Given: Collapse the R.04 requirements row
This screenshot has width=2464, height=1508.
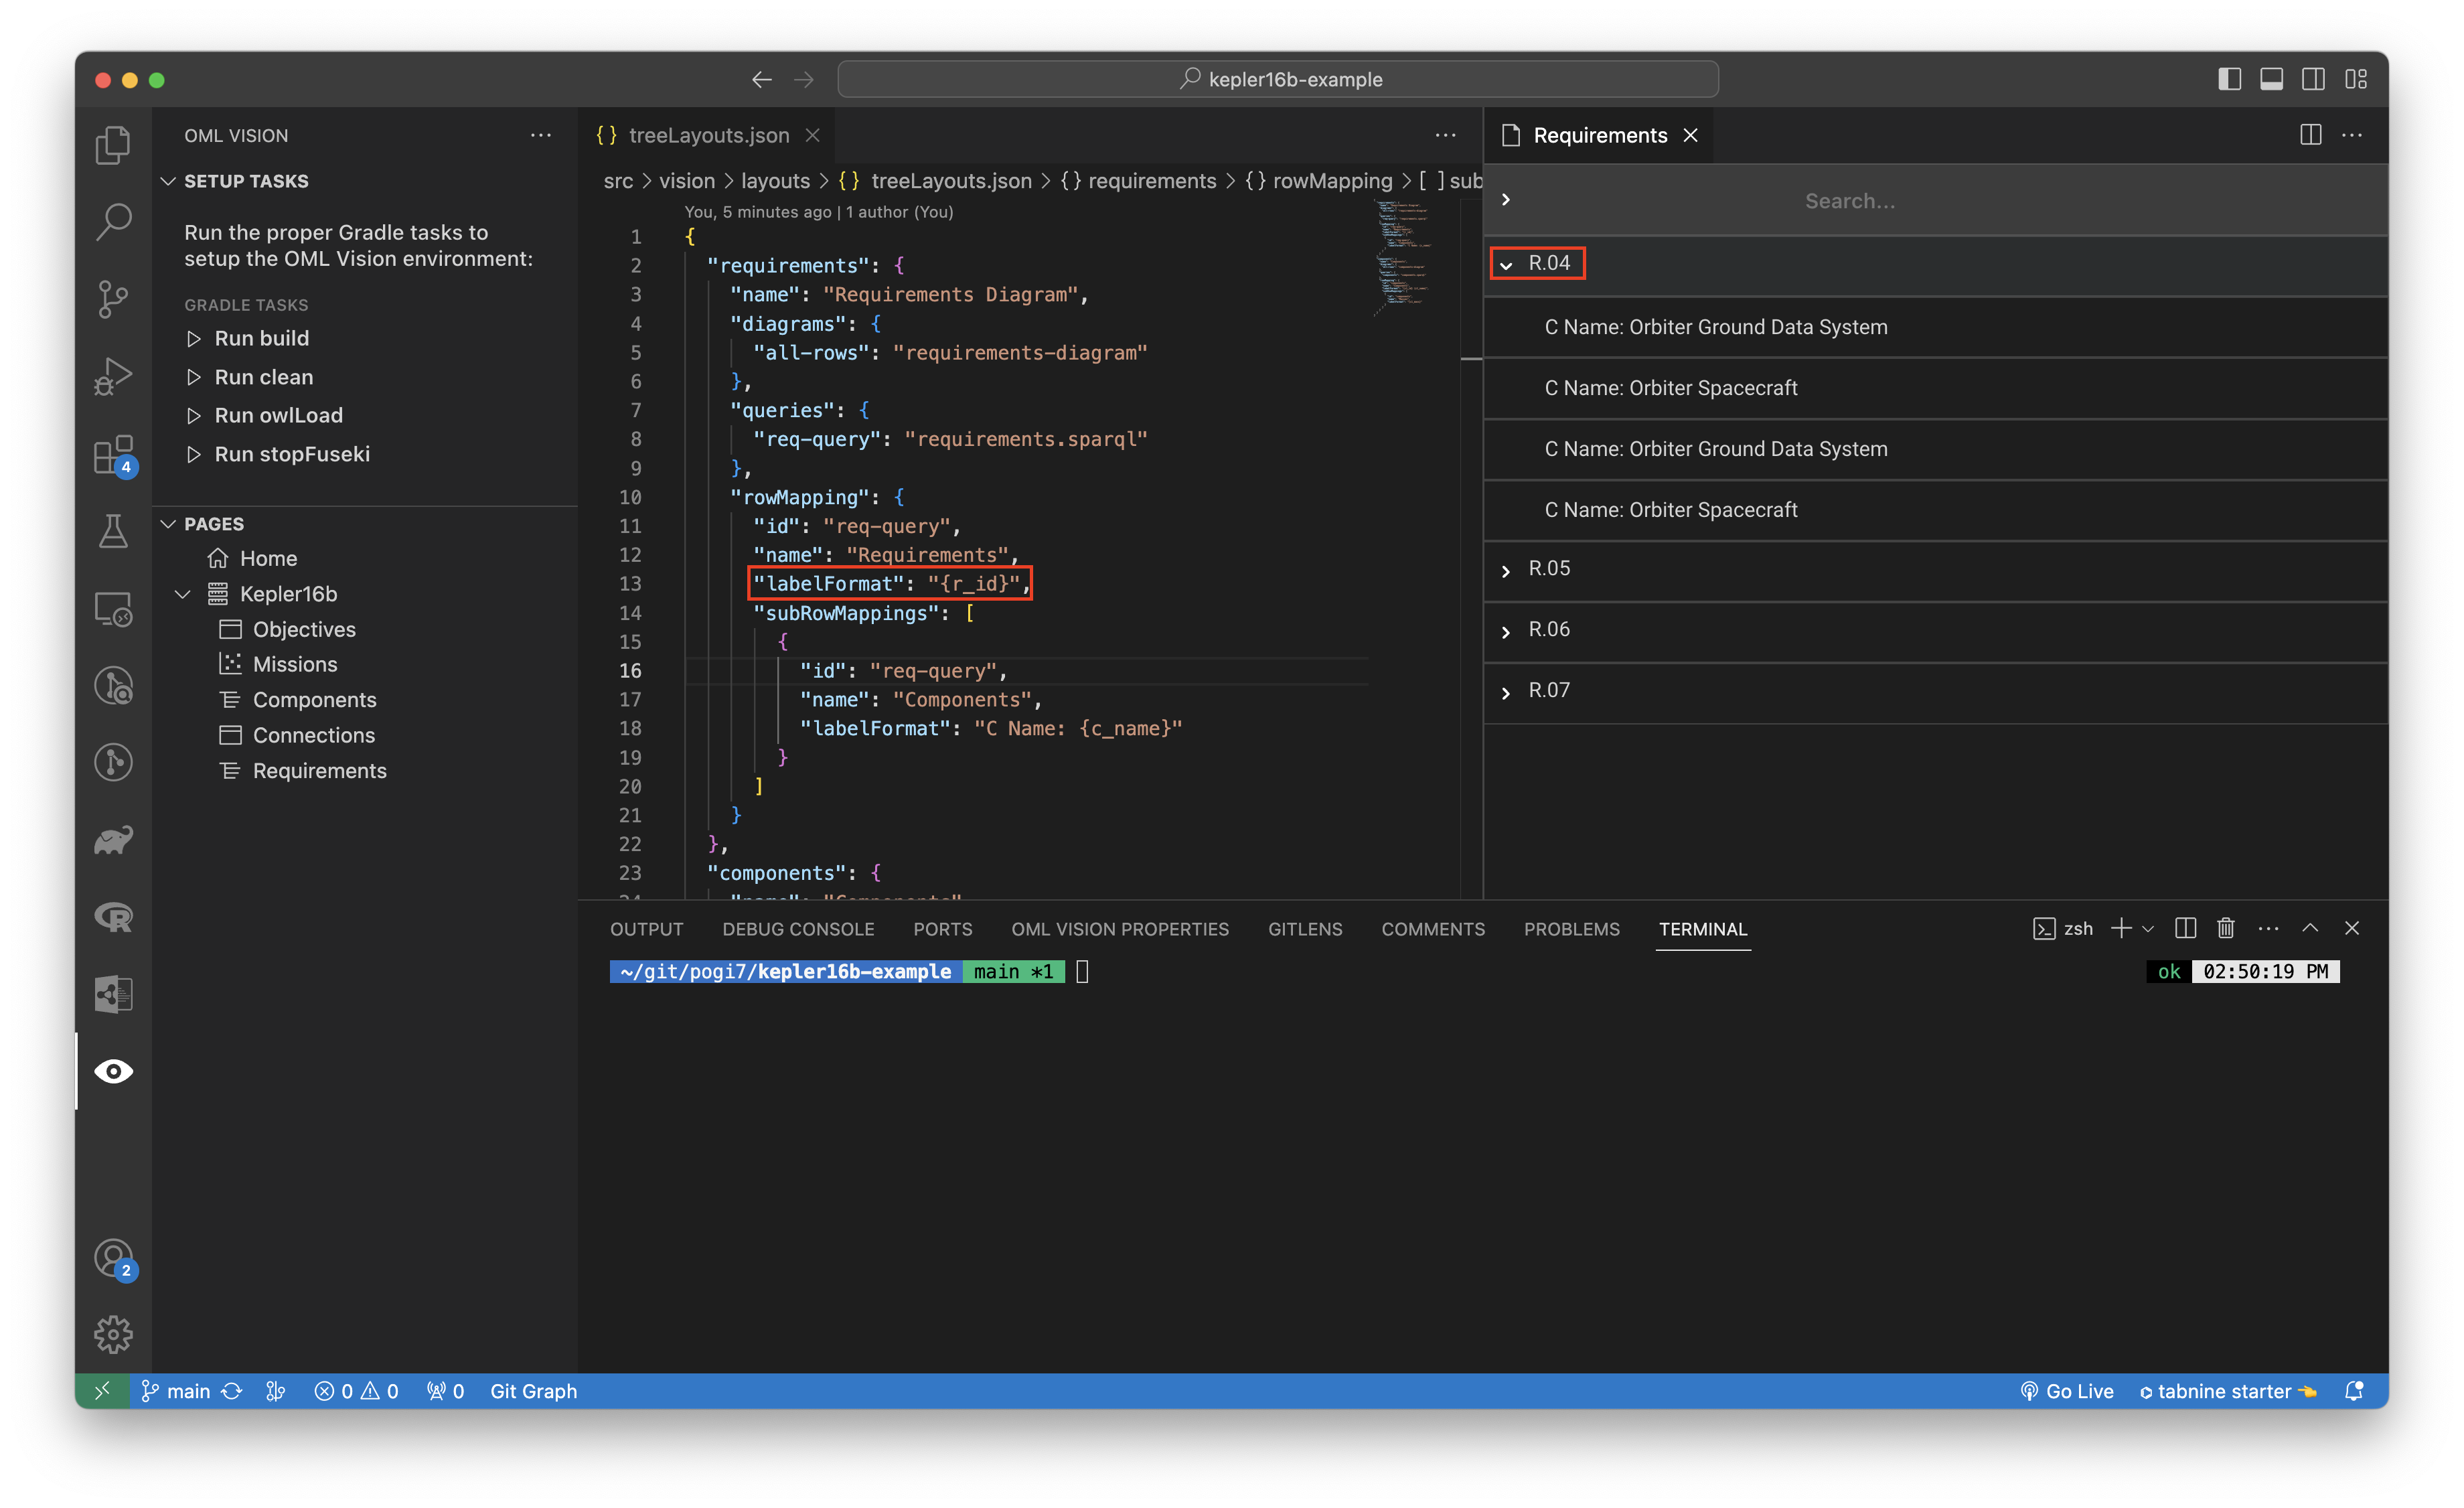Looking at the screenshot, I should (1509, 262).
